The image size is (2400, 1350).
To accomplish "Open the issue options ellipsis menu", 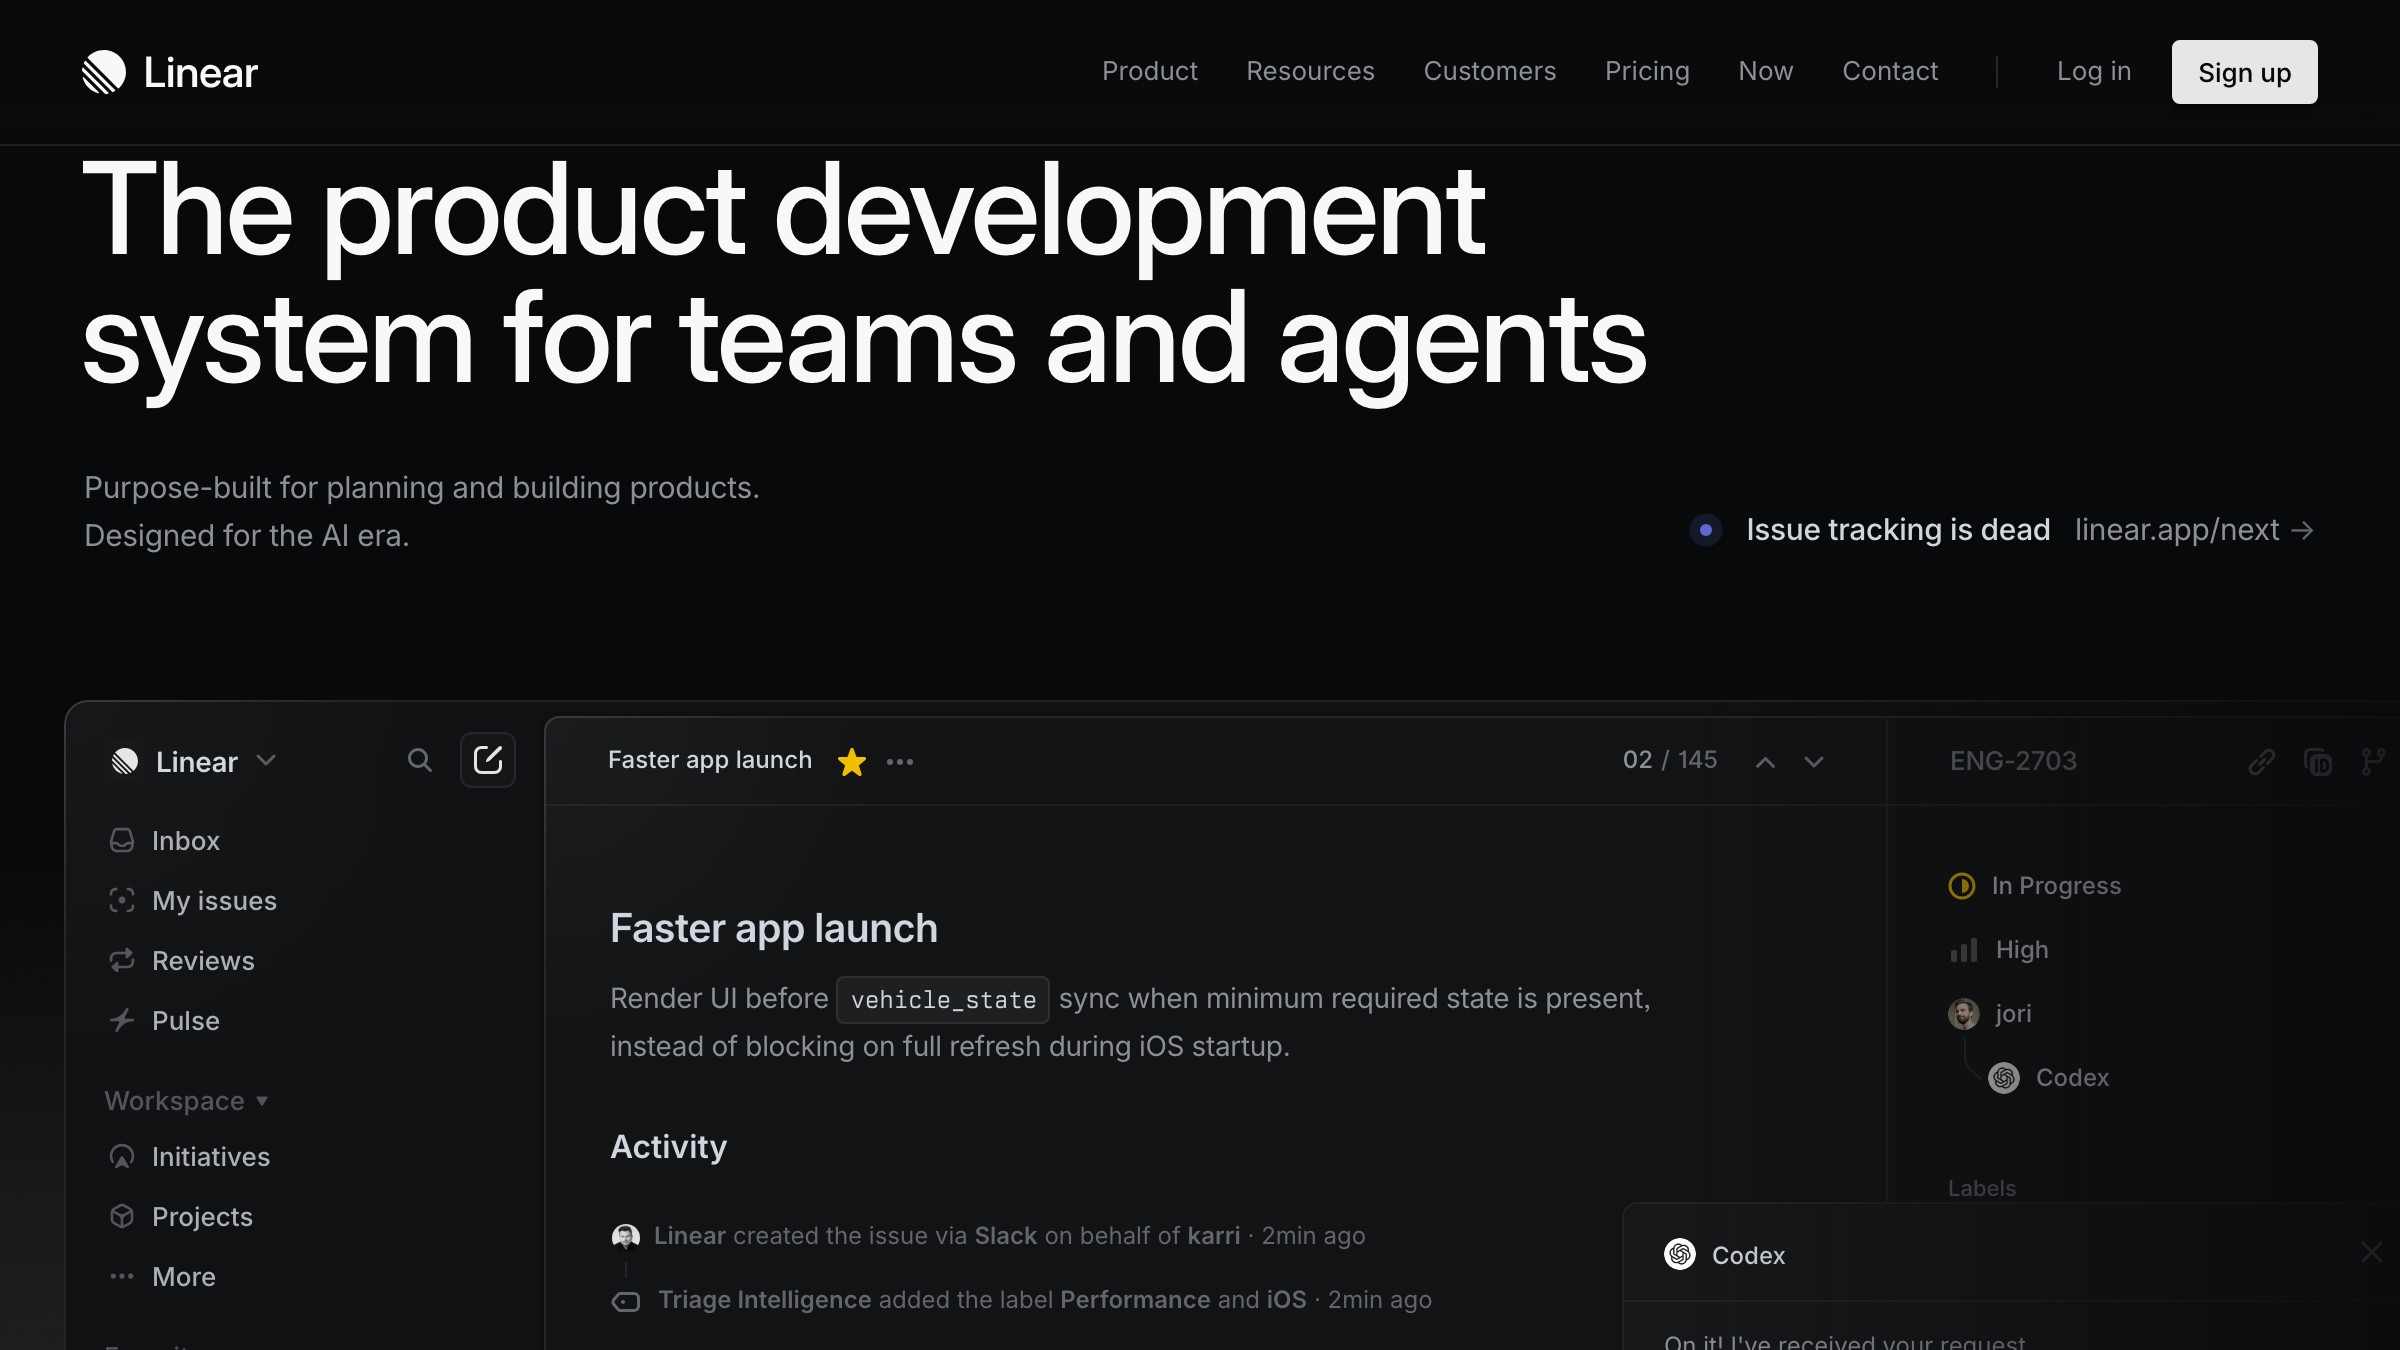I will 899,761.
